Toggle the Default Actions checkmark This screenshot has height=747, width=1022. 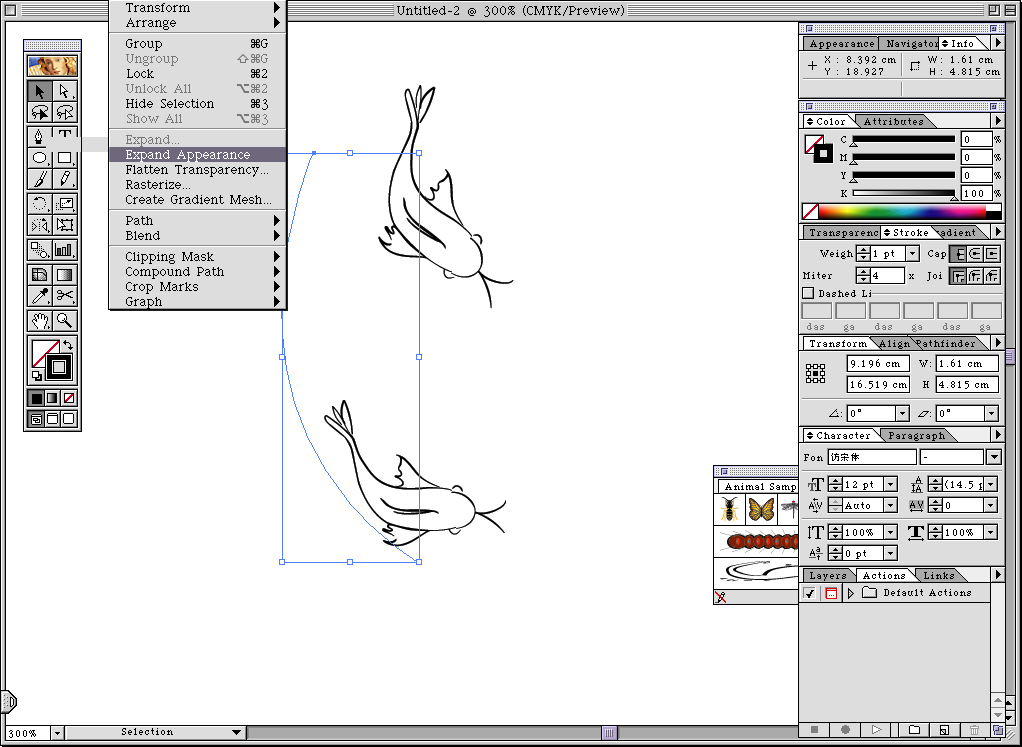pyautogui.click(x=810, y=593)
